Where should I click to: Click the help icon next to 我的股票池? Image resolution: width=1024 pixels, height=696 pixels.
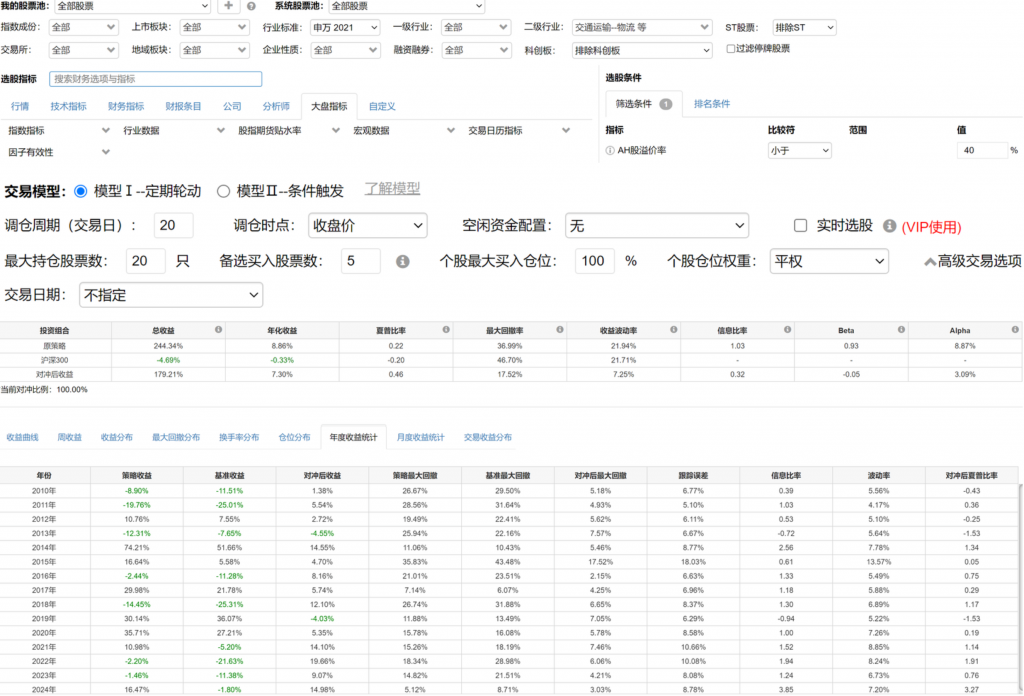(x=251, y=6)
